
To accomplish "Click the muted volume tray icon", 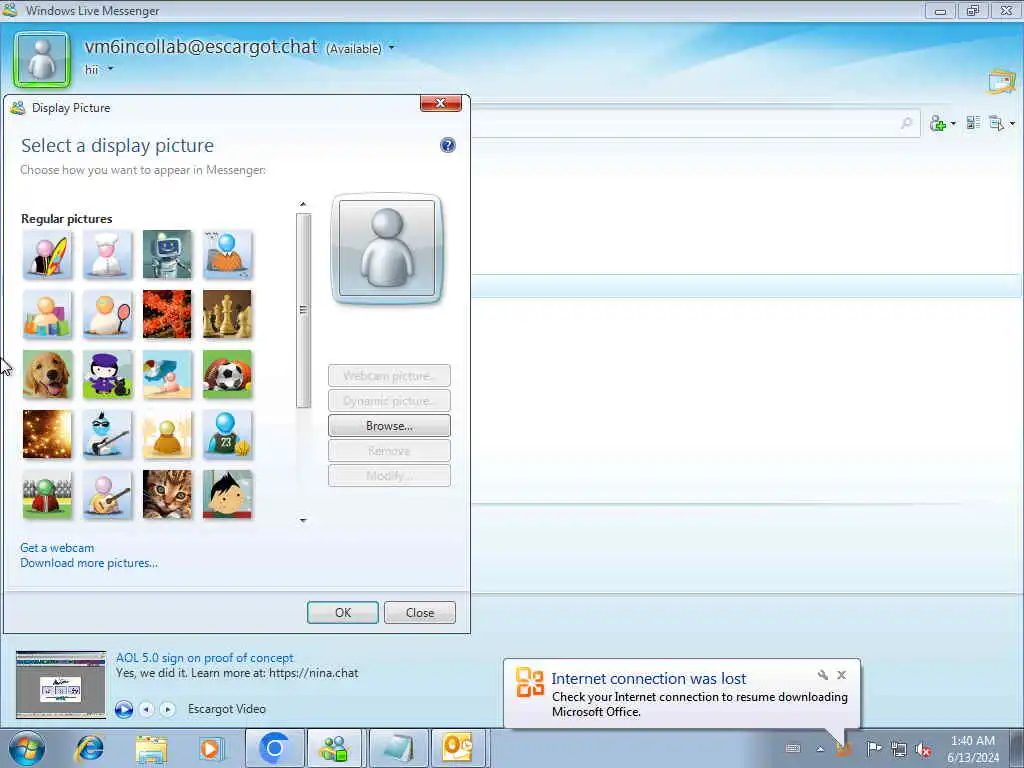I will (923, 749).
